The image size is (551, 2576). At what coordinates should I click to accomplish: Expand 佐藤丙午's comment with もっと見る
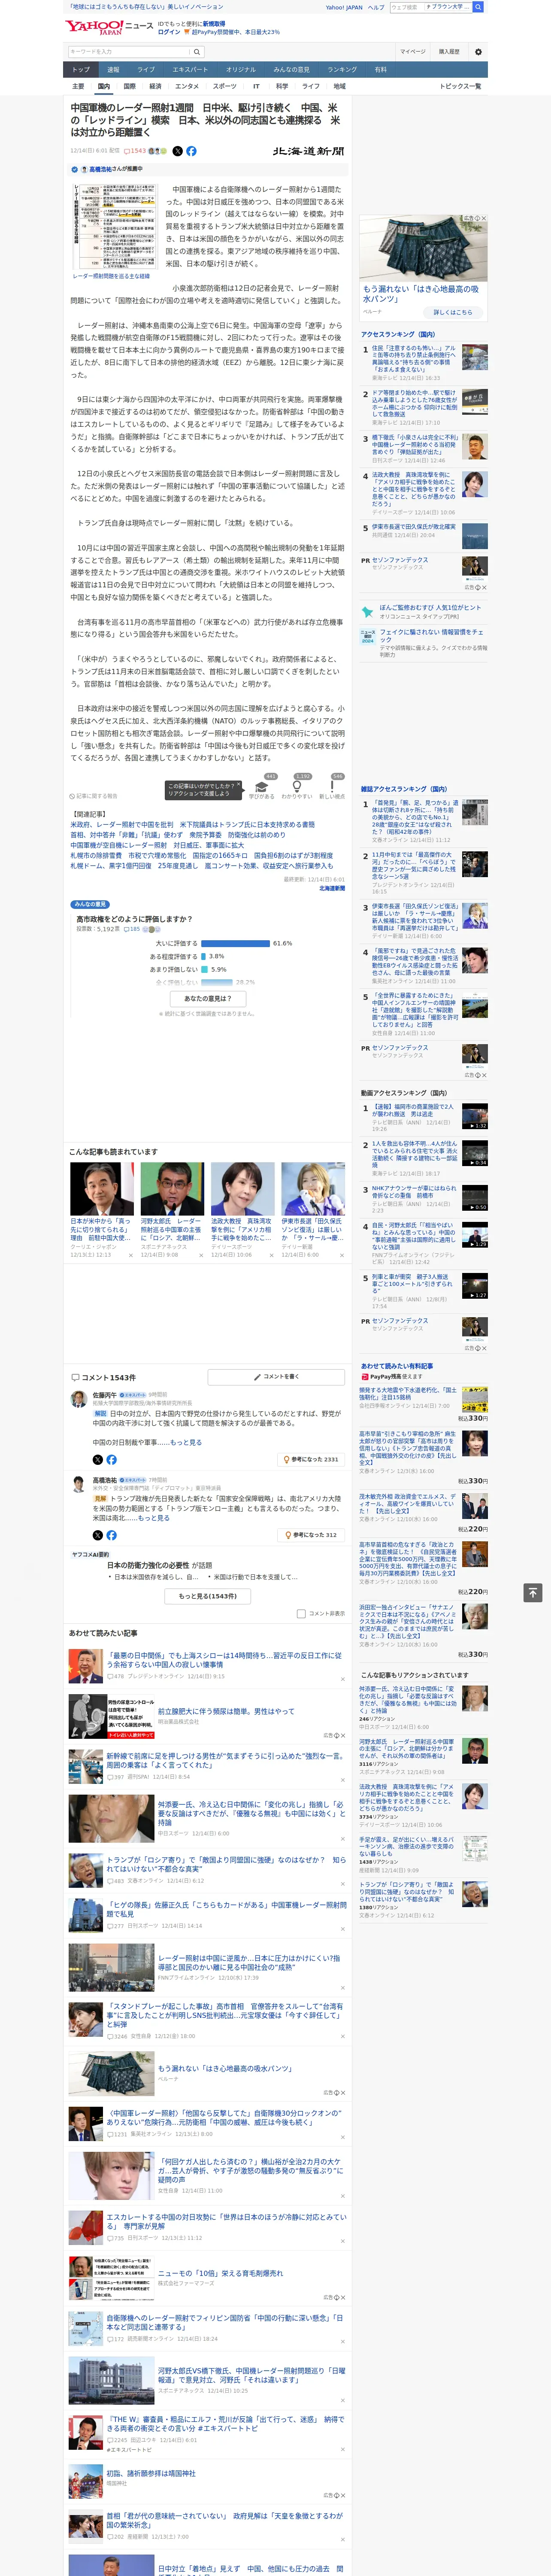coord(186,1443)
